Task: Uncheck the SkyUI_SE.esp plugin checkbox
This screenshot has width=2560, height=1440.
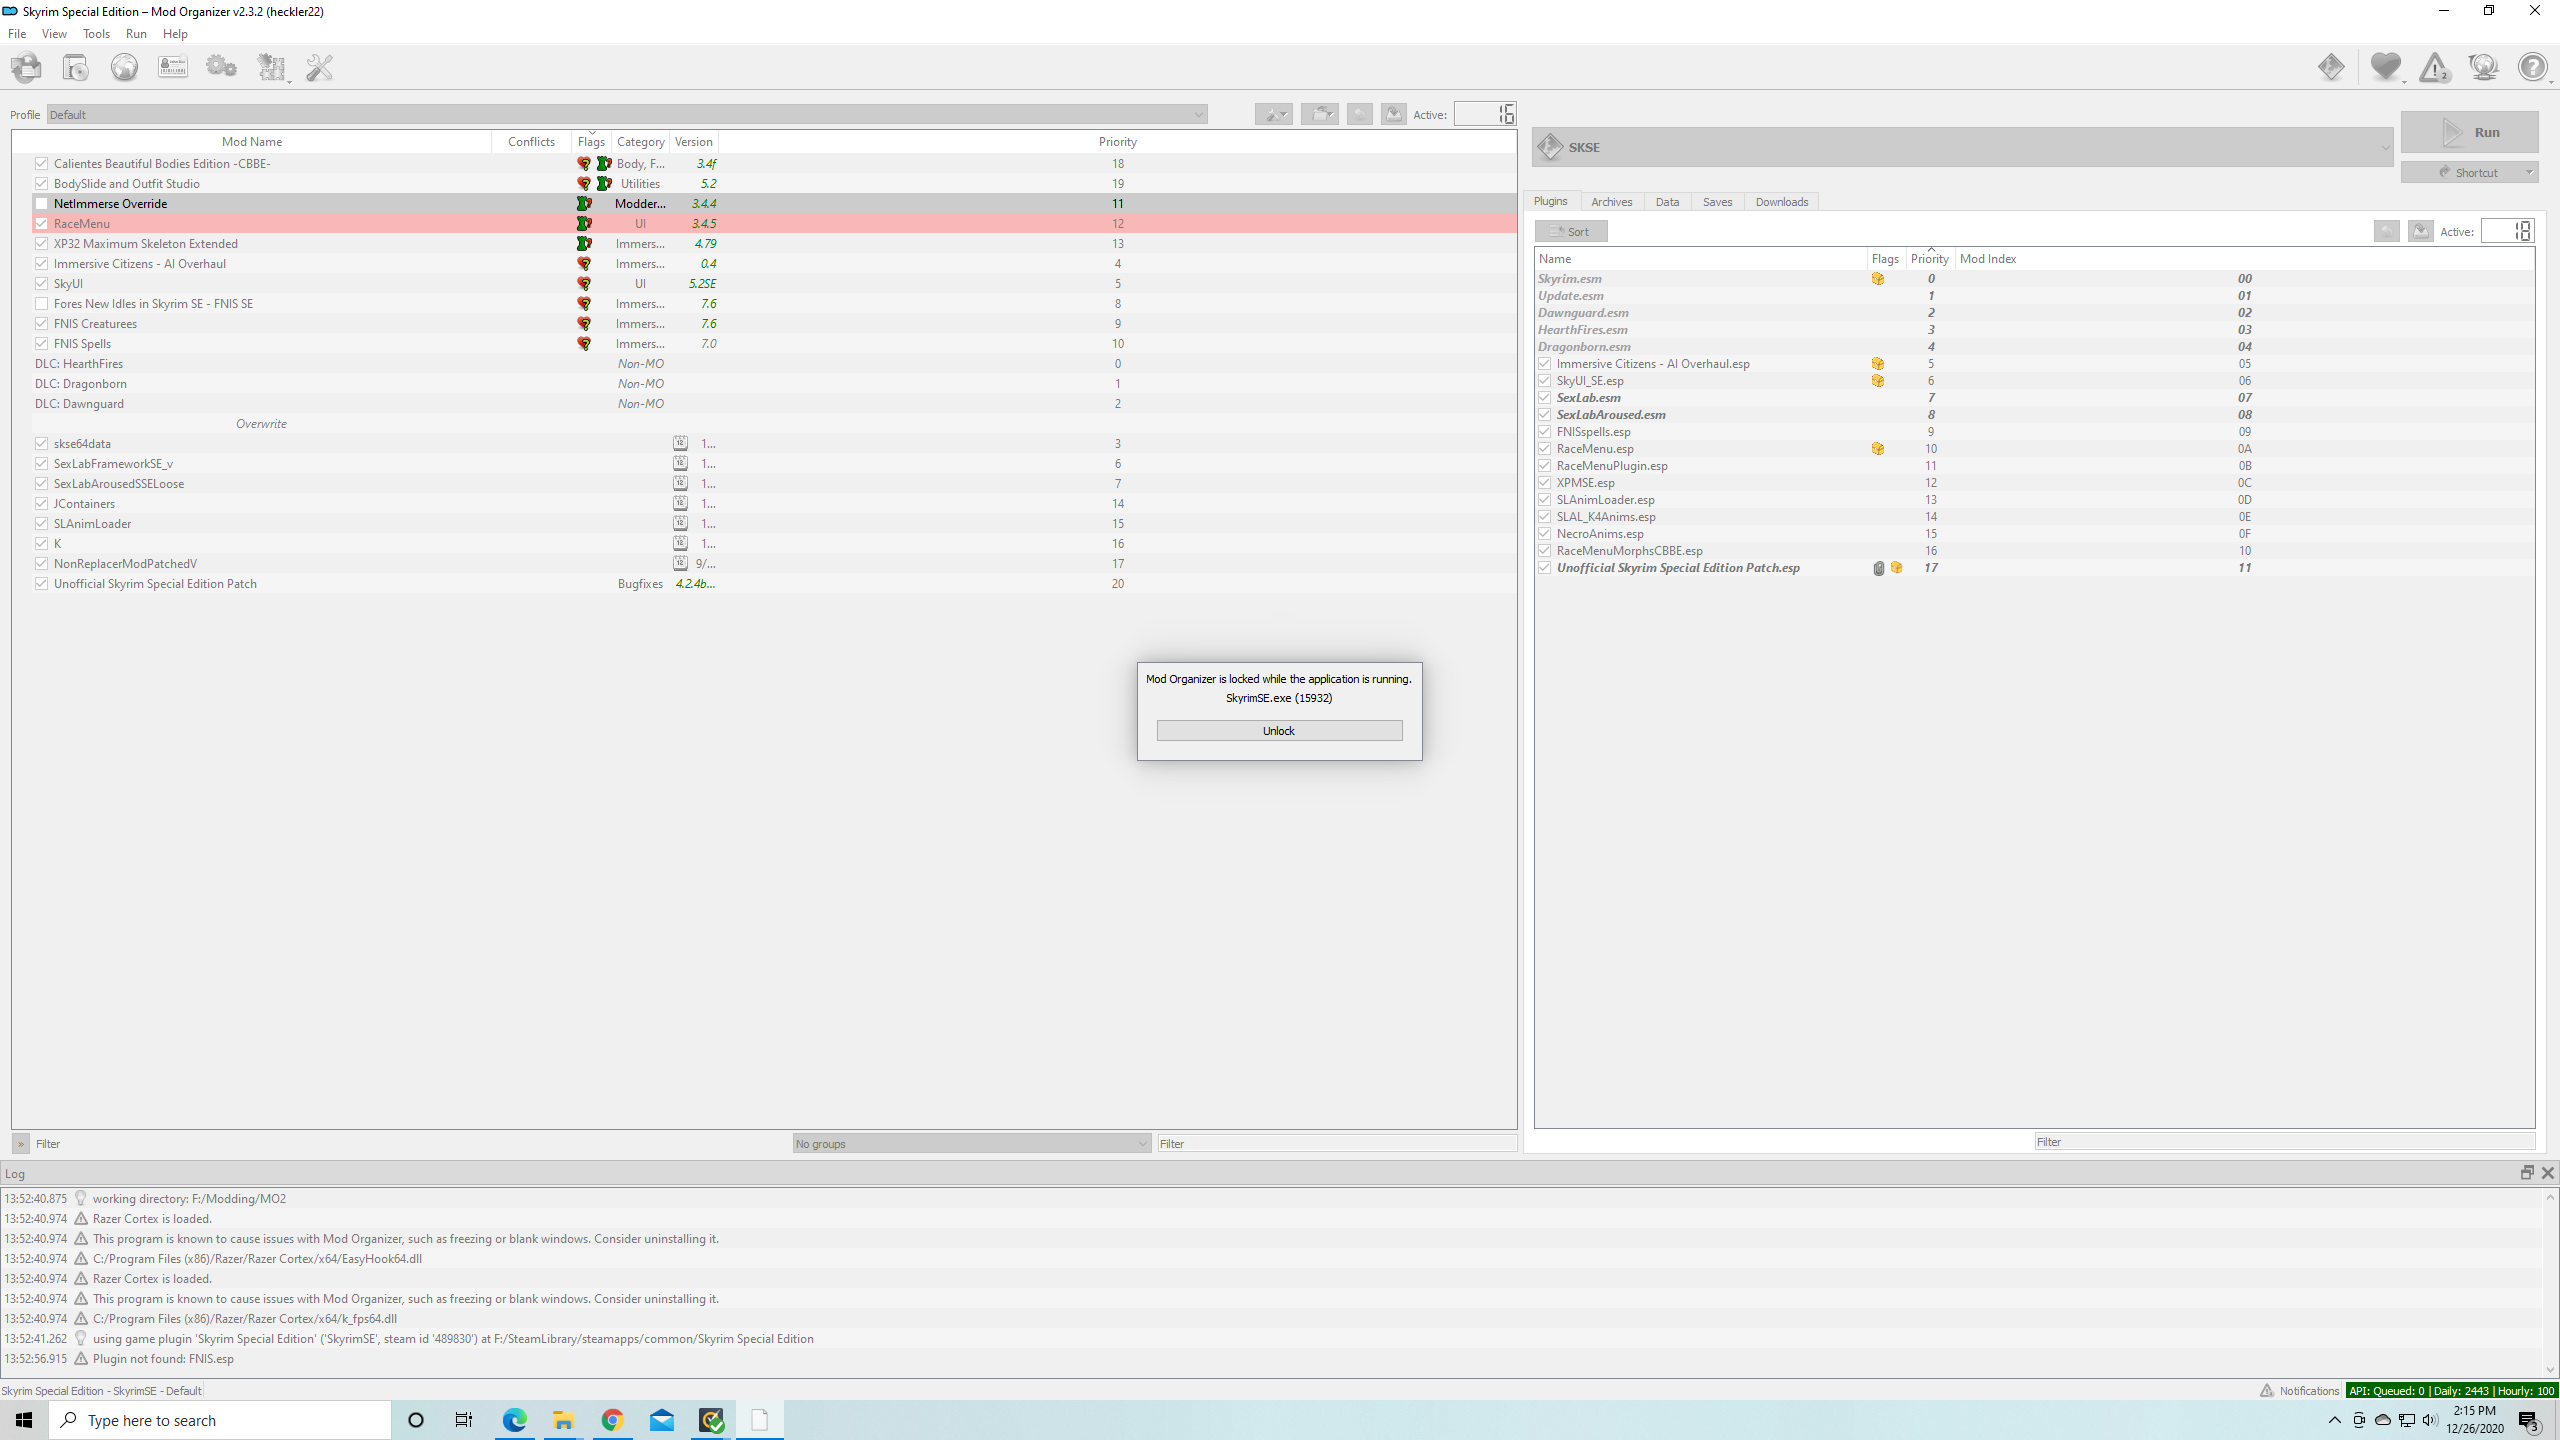Action: (x=1545, y=381)
